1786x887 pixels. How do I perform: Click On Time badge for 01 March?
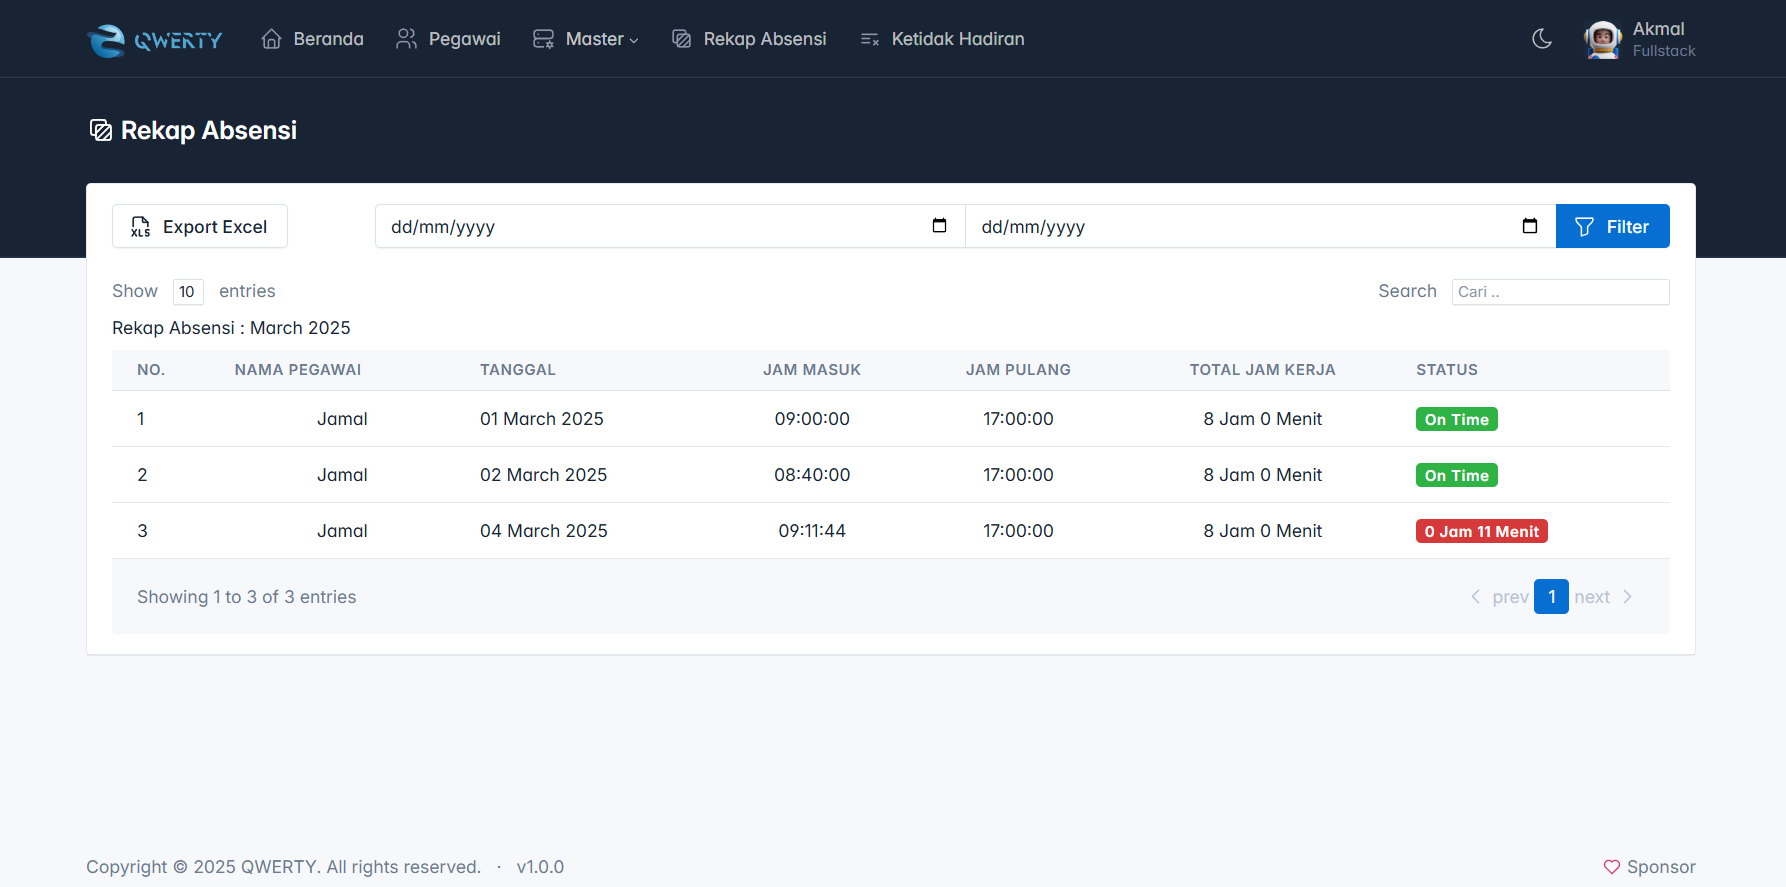point(1456,419)
